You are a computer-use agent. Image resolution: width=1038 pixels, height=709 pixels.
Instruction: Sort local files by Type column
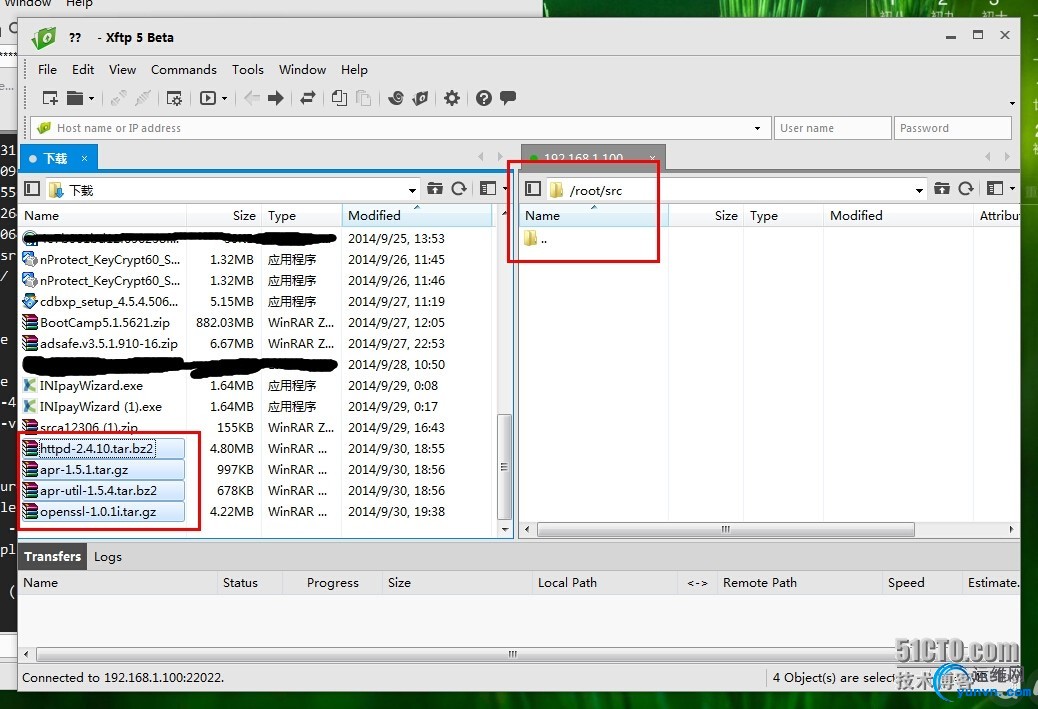click(301, 216)
